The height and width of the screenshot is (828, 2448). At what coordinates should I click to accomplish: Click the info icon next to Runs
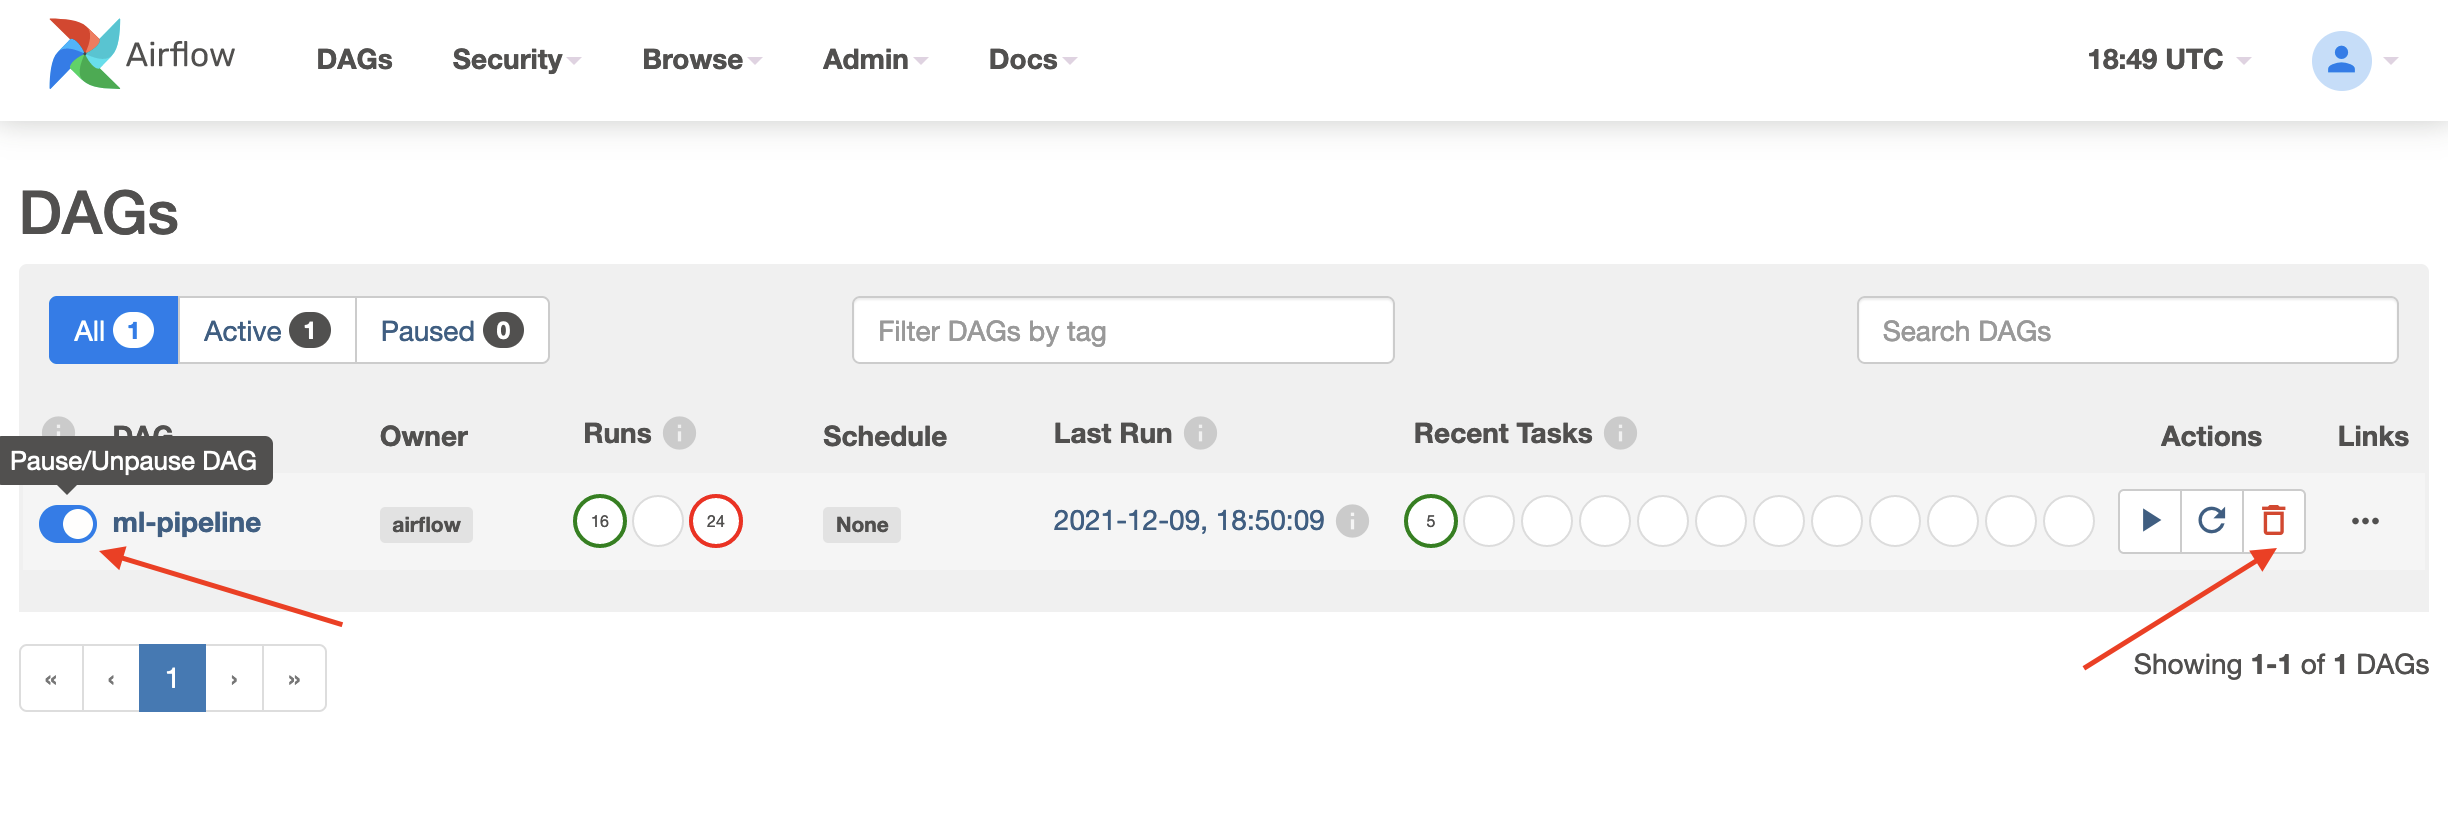679,433
